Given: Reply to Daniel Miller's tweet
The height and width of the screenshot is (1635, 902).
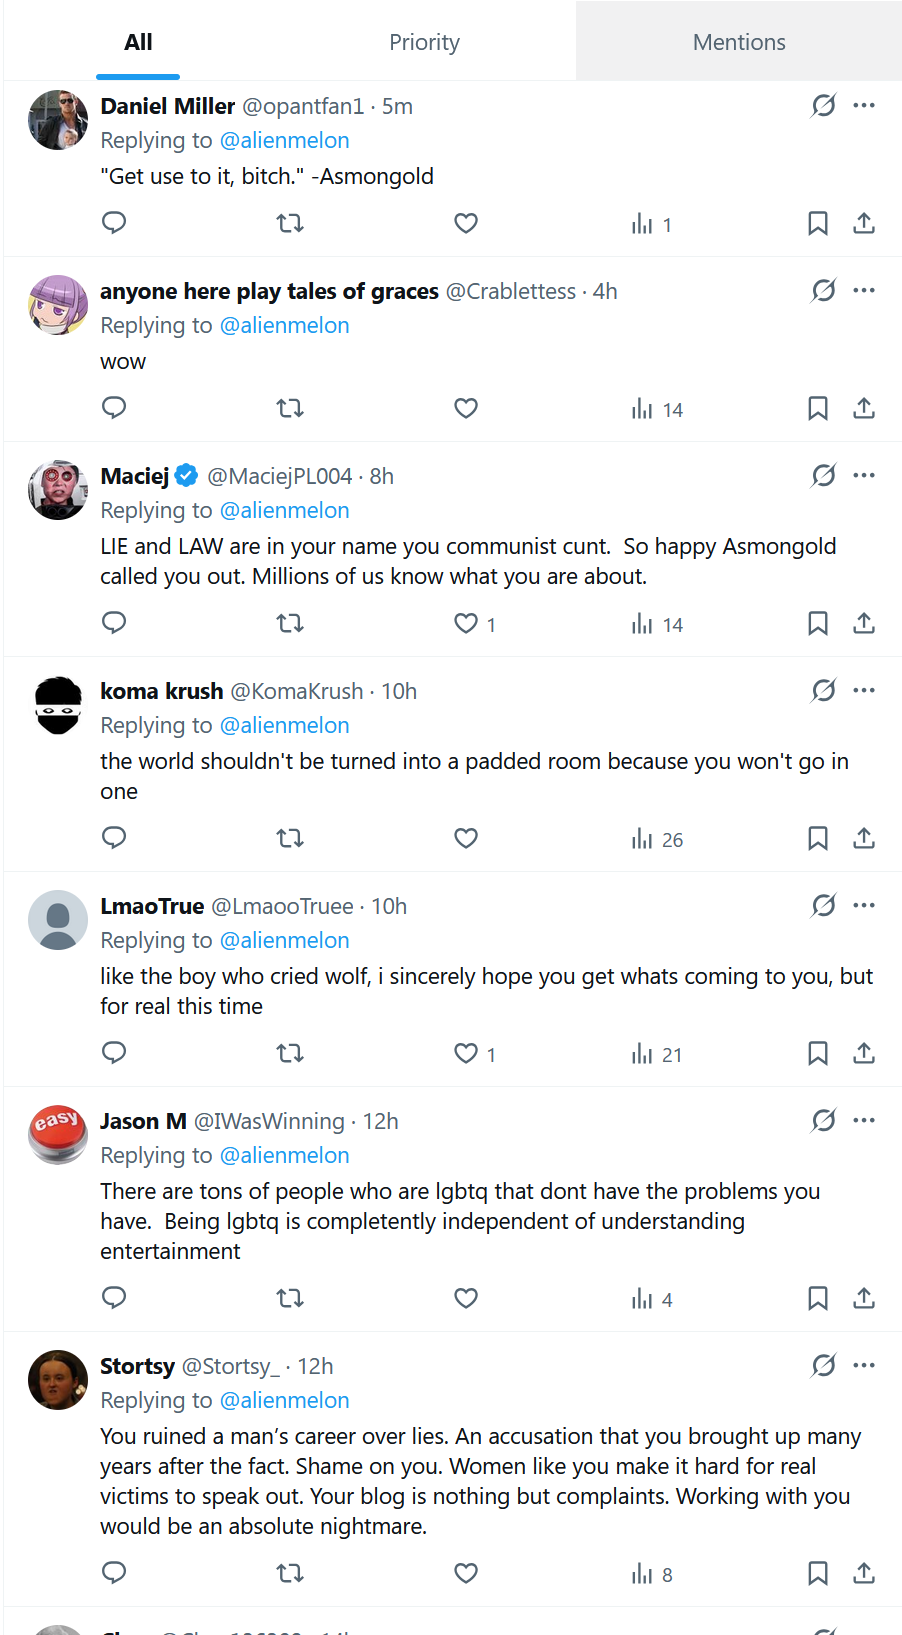Looking at the screenshot, I should point(114,223).
